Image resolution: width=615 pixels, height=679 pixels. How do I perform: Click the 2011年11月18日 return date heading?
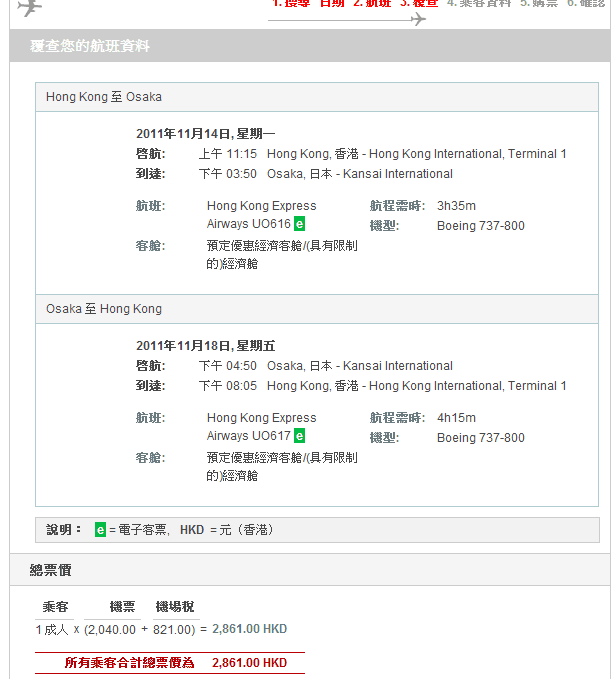(x=206, y=346)
